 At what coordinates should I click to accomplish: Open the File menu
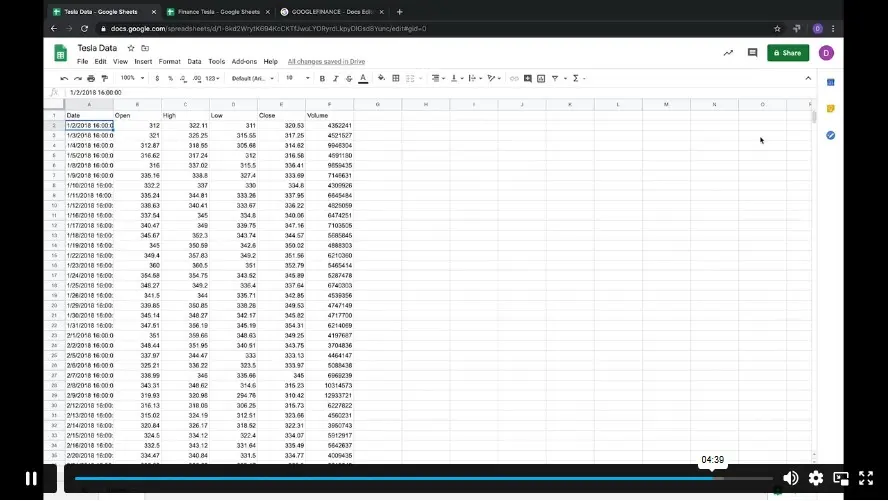pyautogui.click(x=83, y=62)
